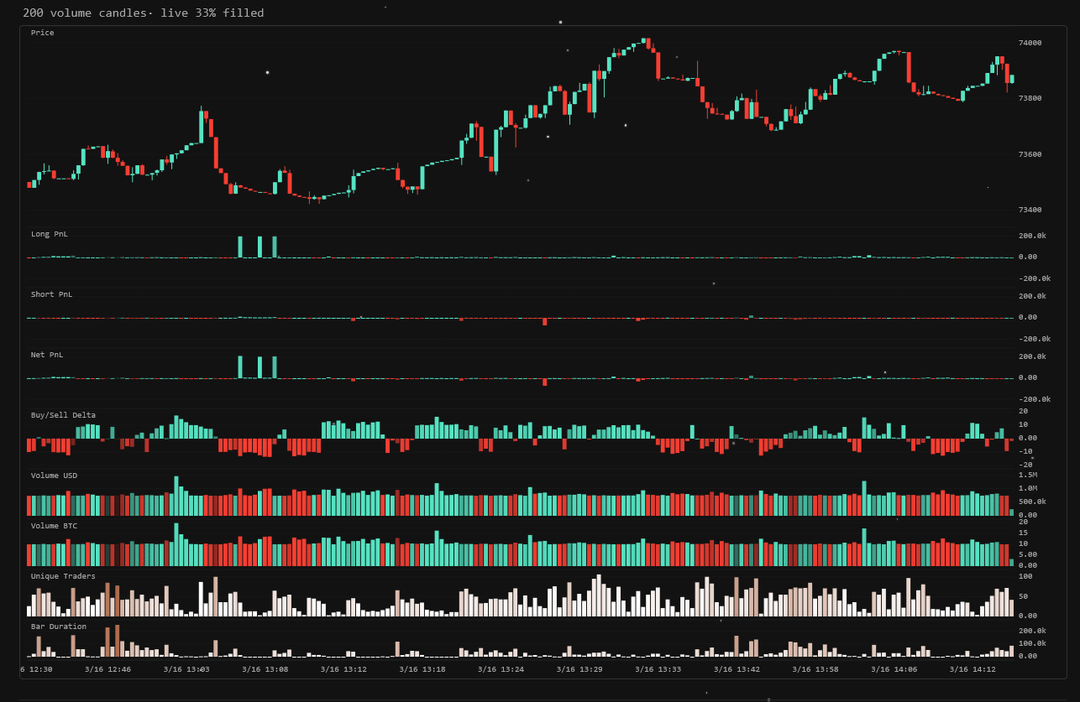Select the Long PnL panel label
Screen dimensions: 1080x702
tap(48, 234)
